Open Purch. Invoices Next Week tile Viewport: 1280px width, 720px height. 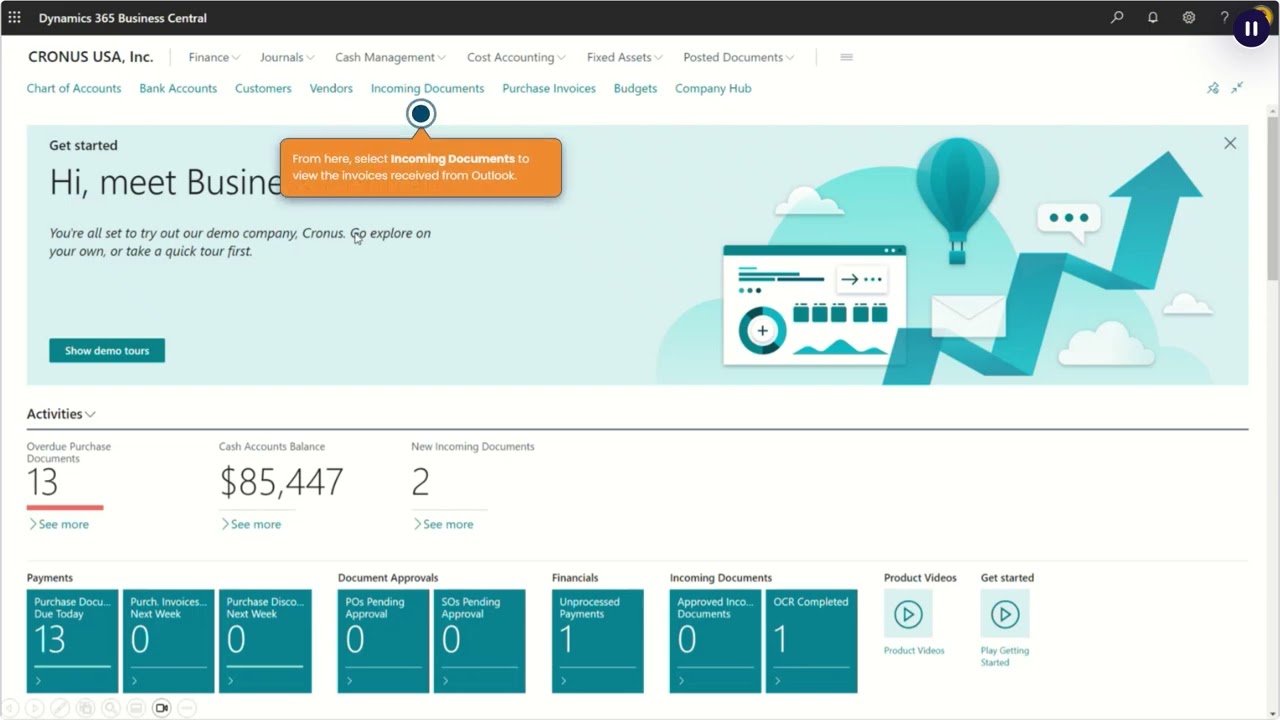tap(168, 641)
